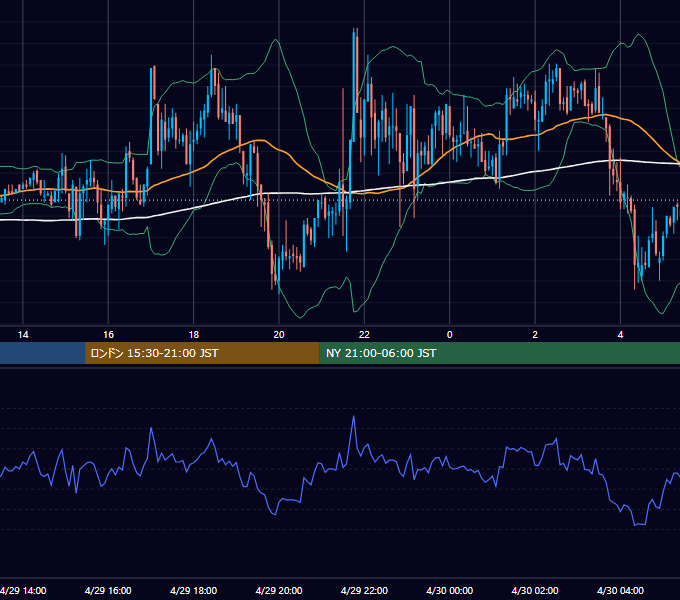
Task: Click the 20 hour label on price chart axis
Action: tap(279, 335)
